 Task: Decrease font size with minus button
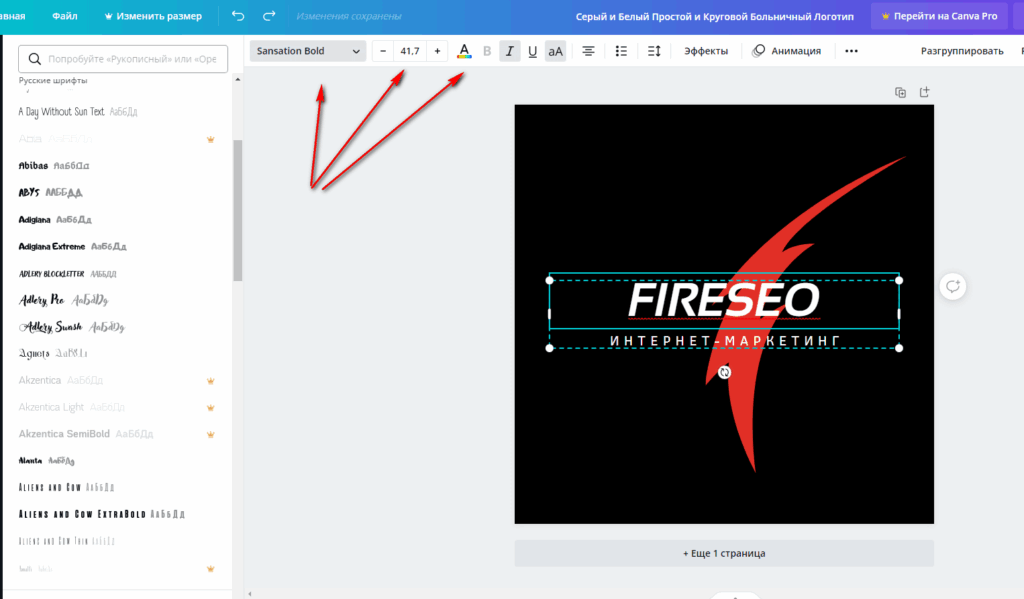(383, 51)
